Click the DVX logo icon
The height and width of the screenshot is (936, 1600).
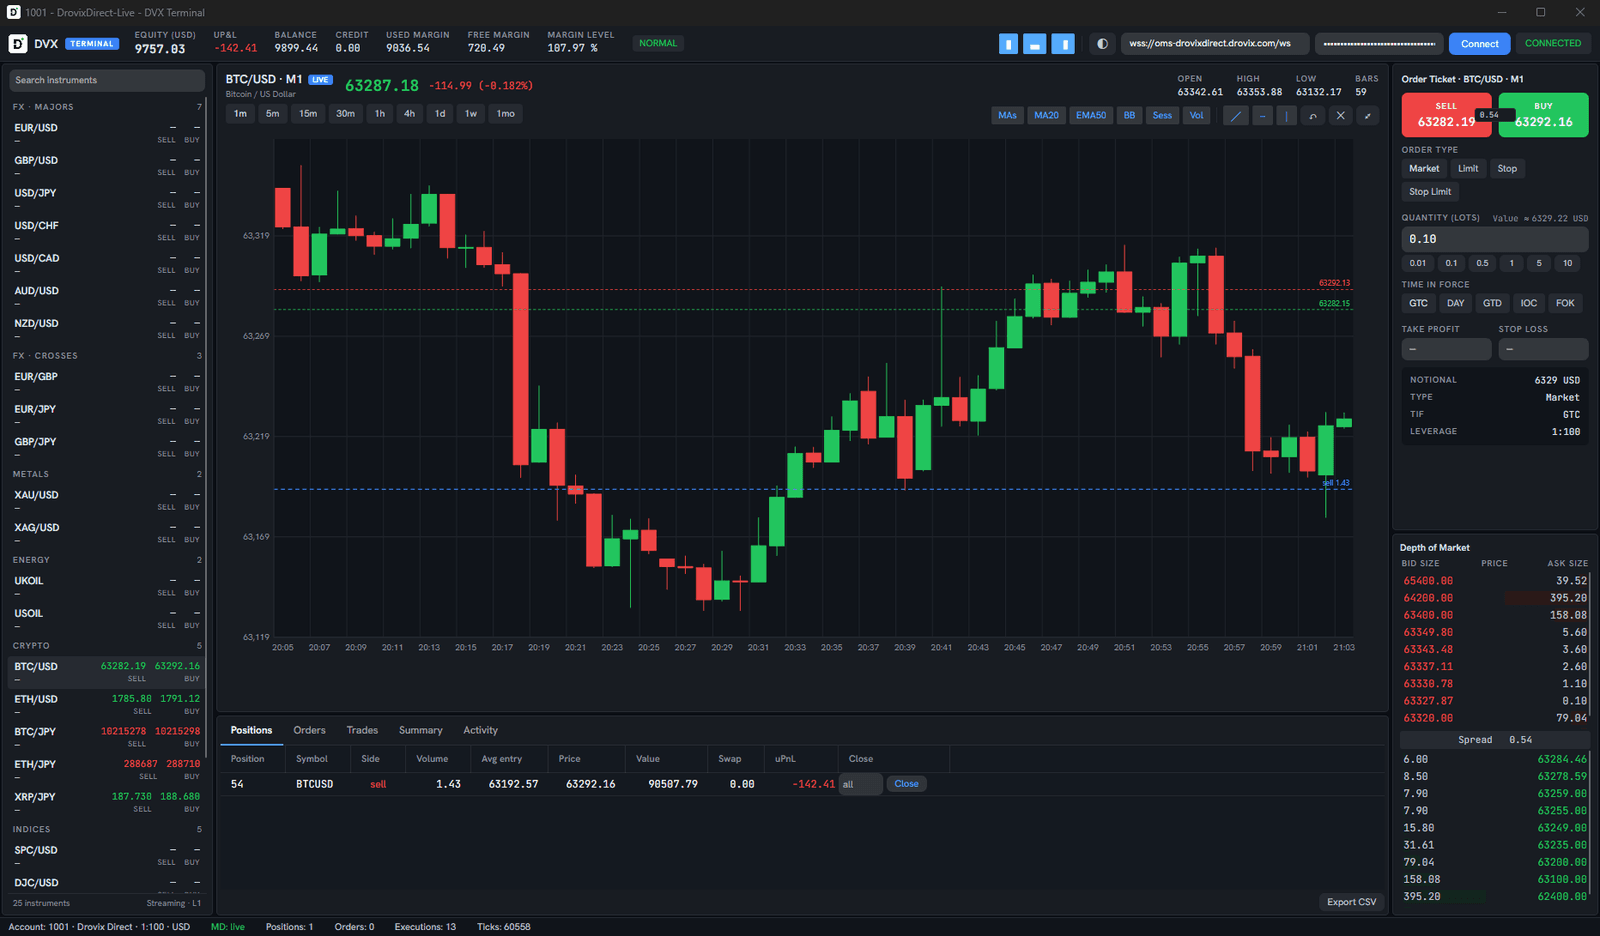(x=18, y=44)
